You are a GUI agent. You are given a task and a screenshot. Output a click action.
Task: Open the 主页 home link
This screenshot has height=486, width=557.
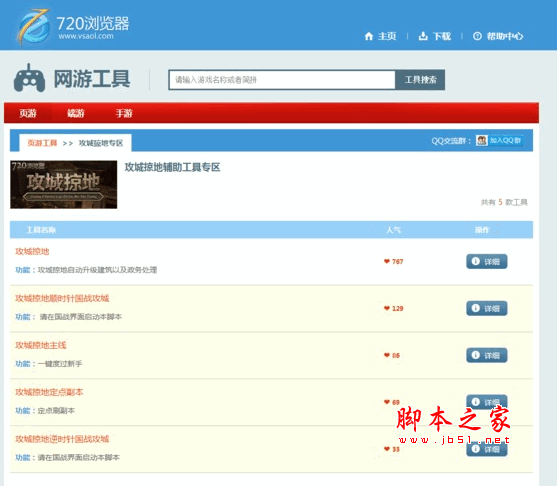(387, 36)
